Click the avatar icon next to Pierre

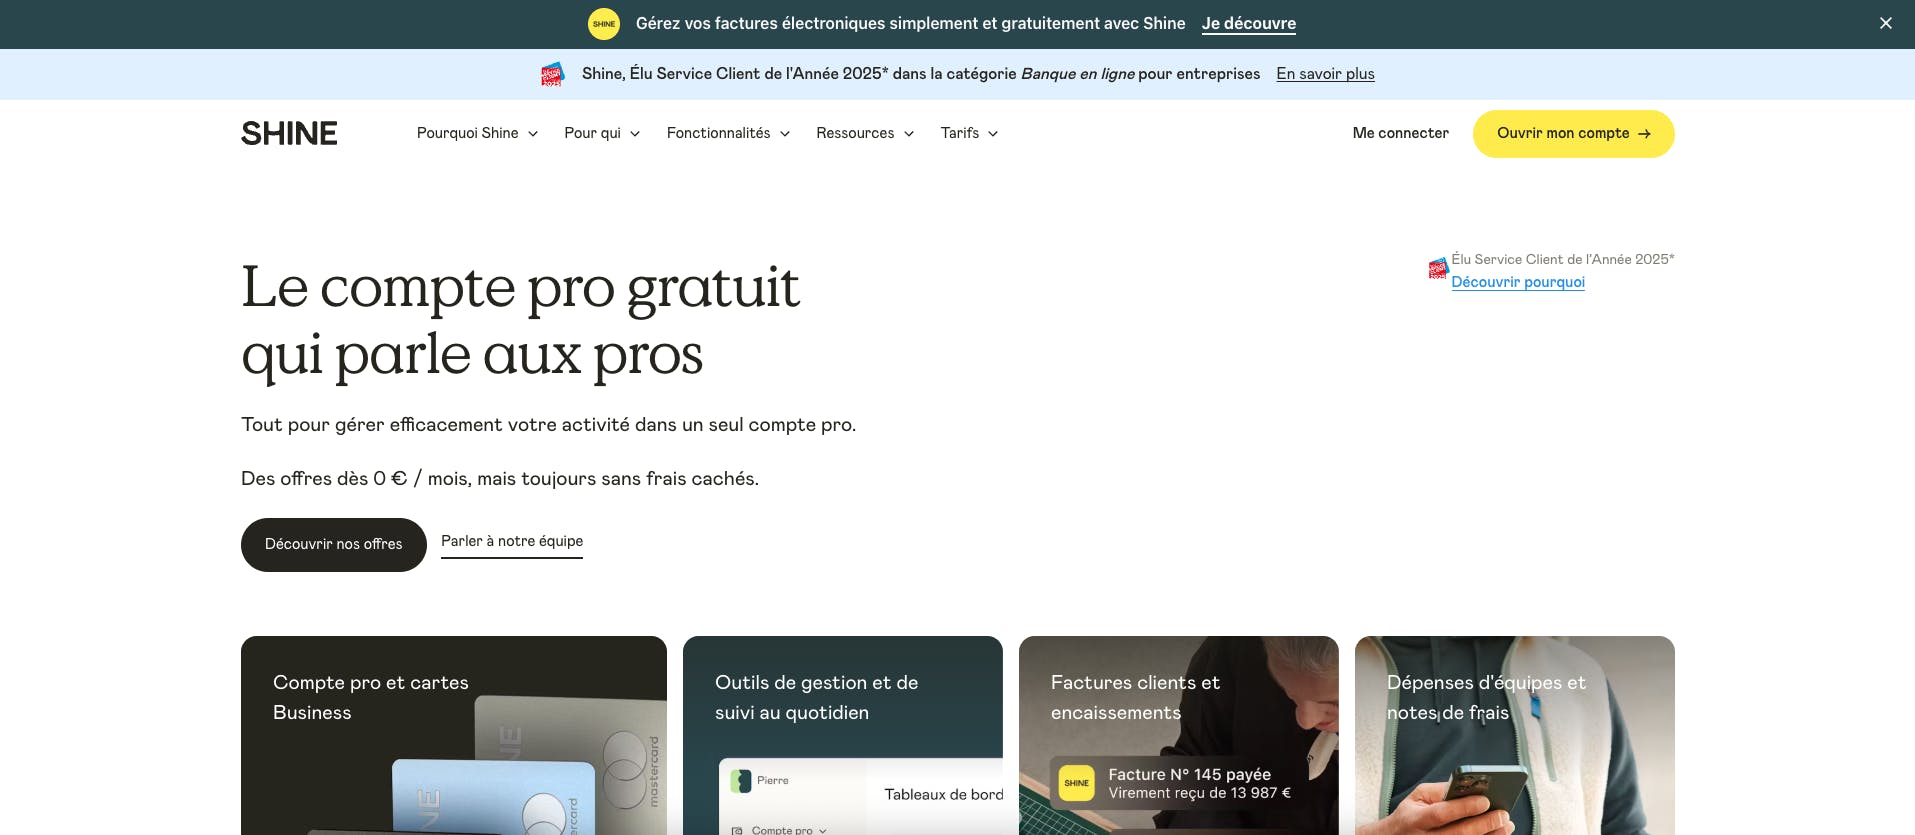point(741,781)
